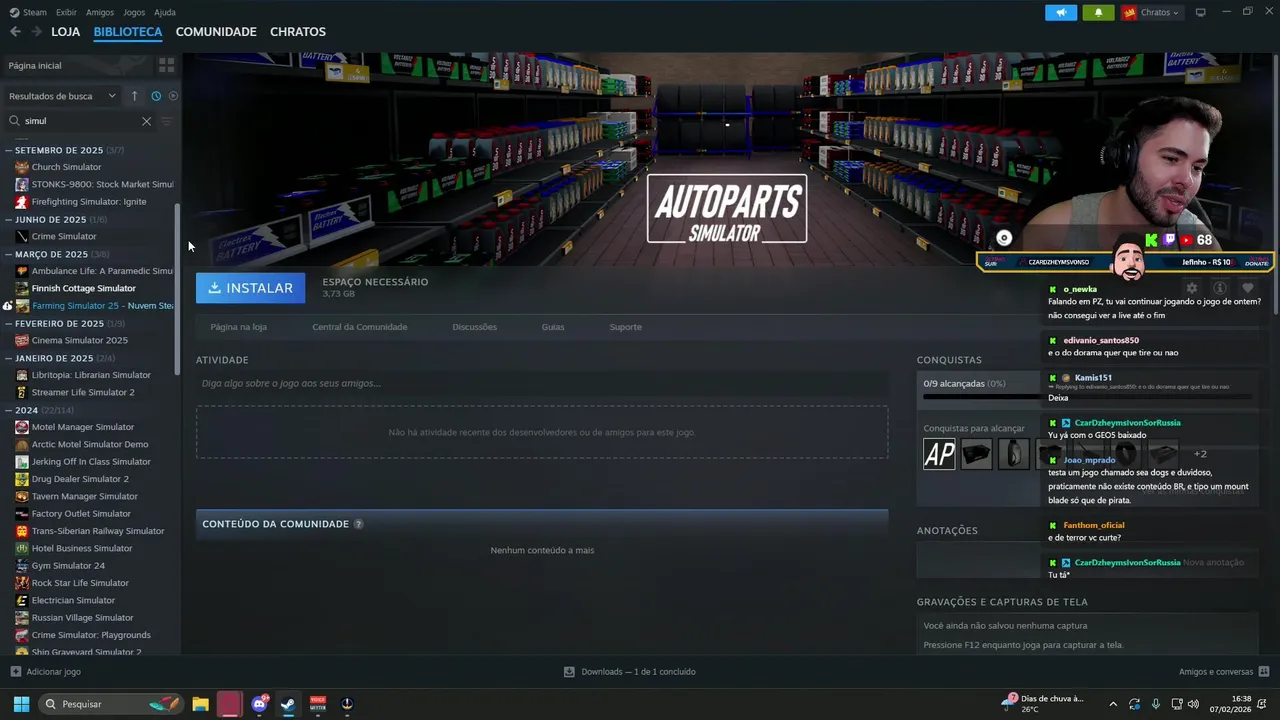Open the Amigos menu
The image size is (1280, 720).
point(100,12)
